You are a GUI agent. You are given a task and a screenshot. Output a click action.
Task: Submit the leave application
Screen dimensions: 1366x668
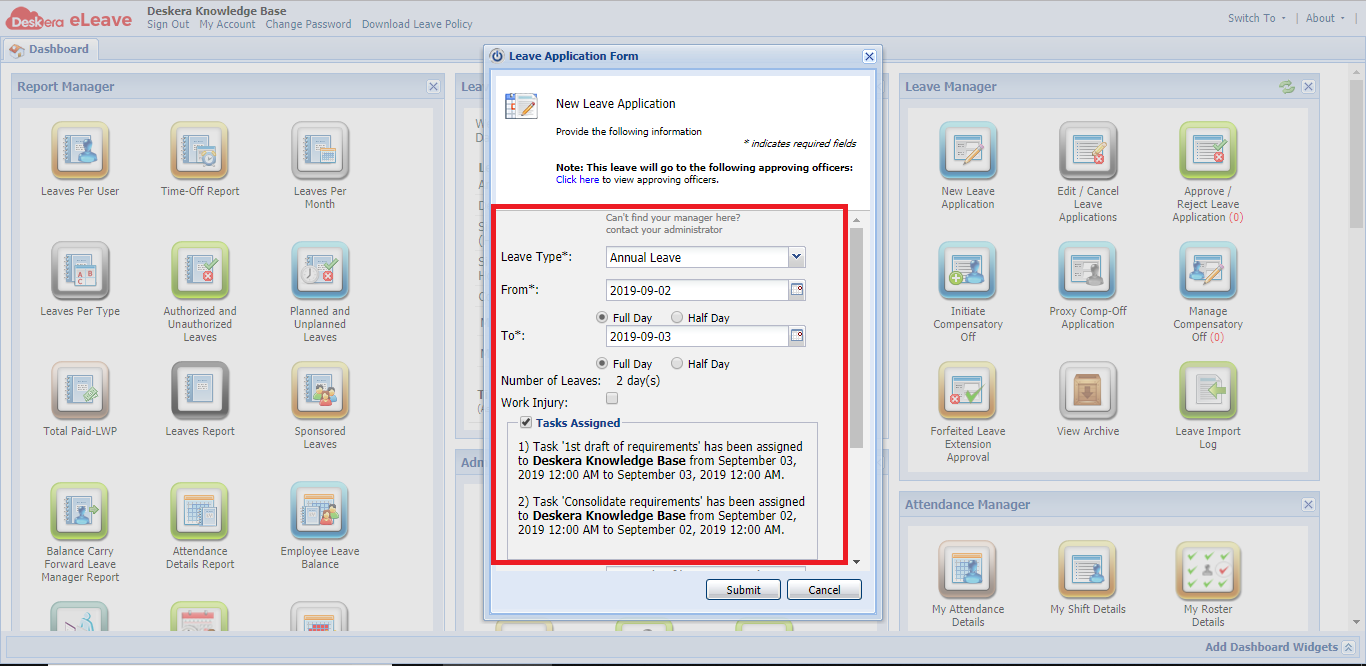pos(743,589)
